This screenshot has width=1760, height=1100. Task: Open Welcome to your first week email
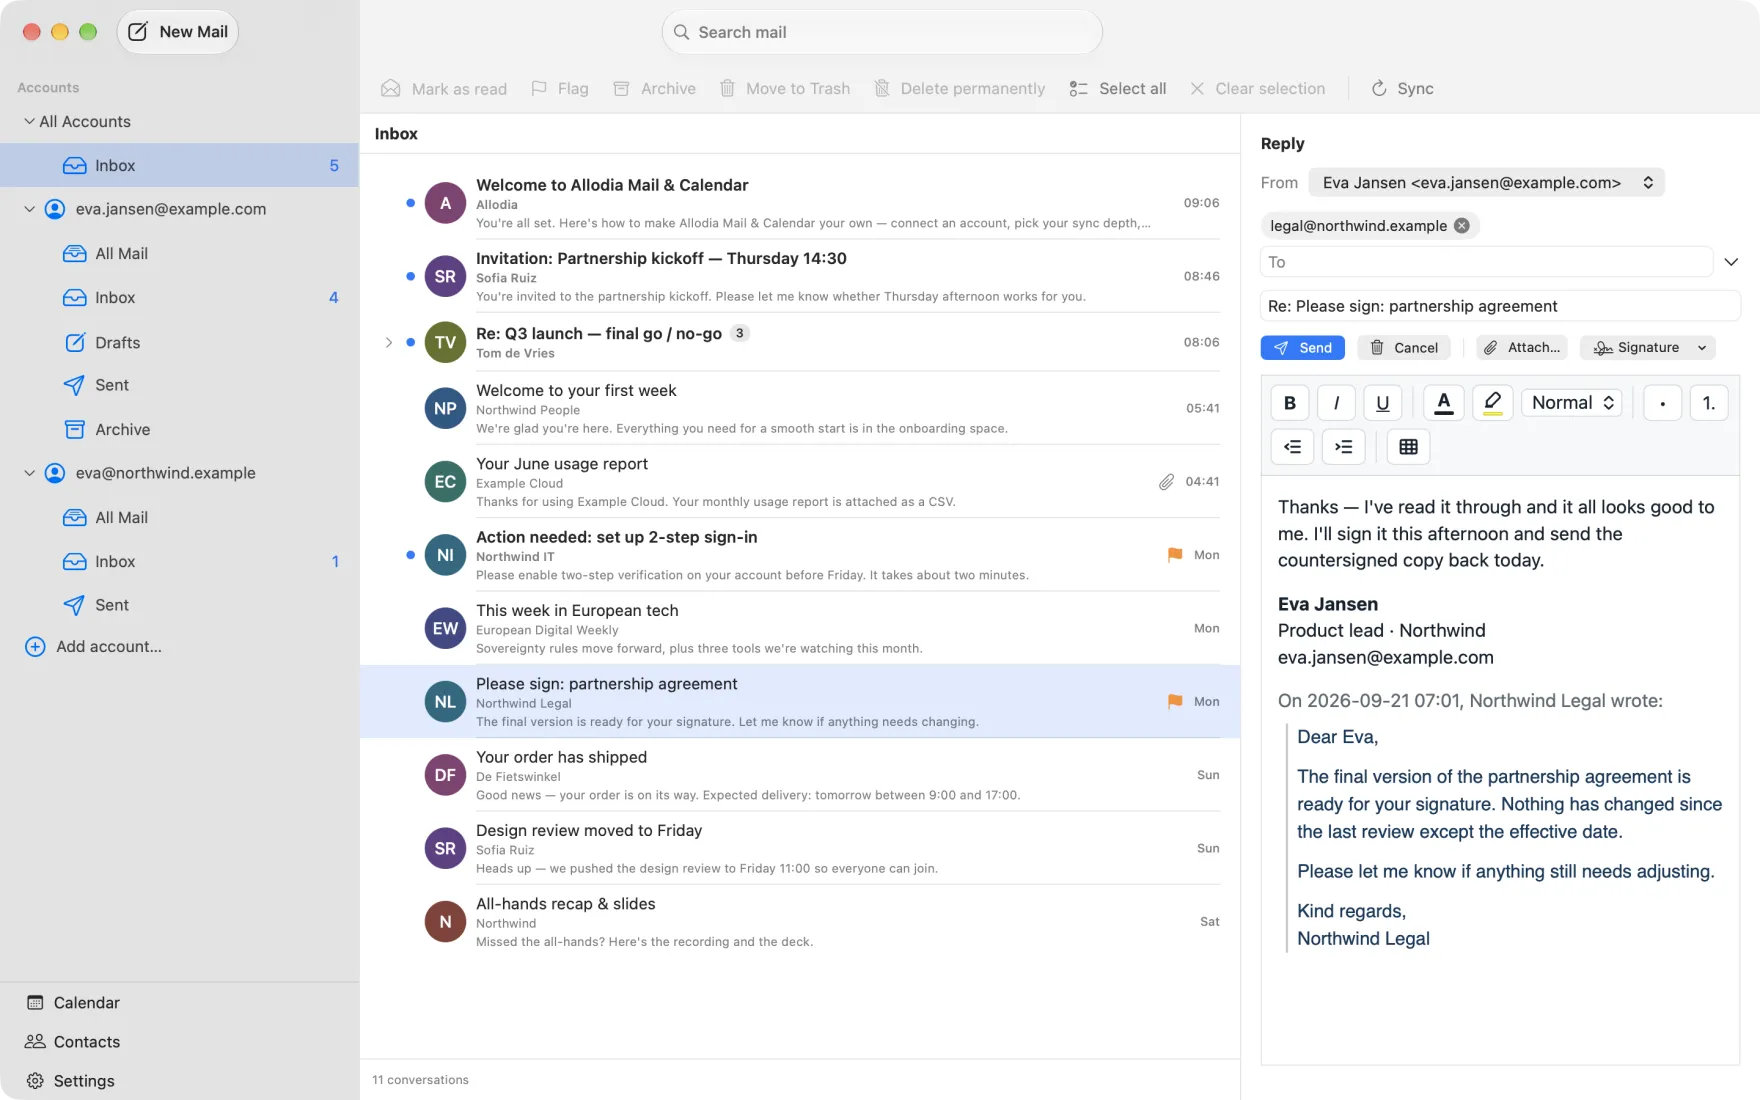800,408
